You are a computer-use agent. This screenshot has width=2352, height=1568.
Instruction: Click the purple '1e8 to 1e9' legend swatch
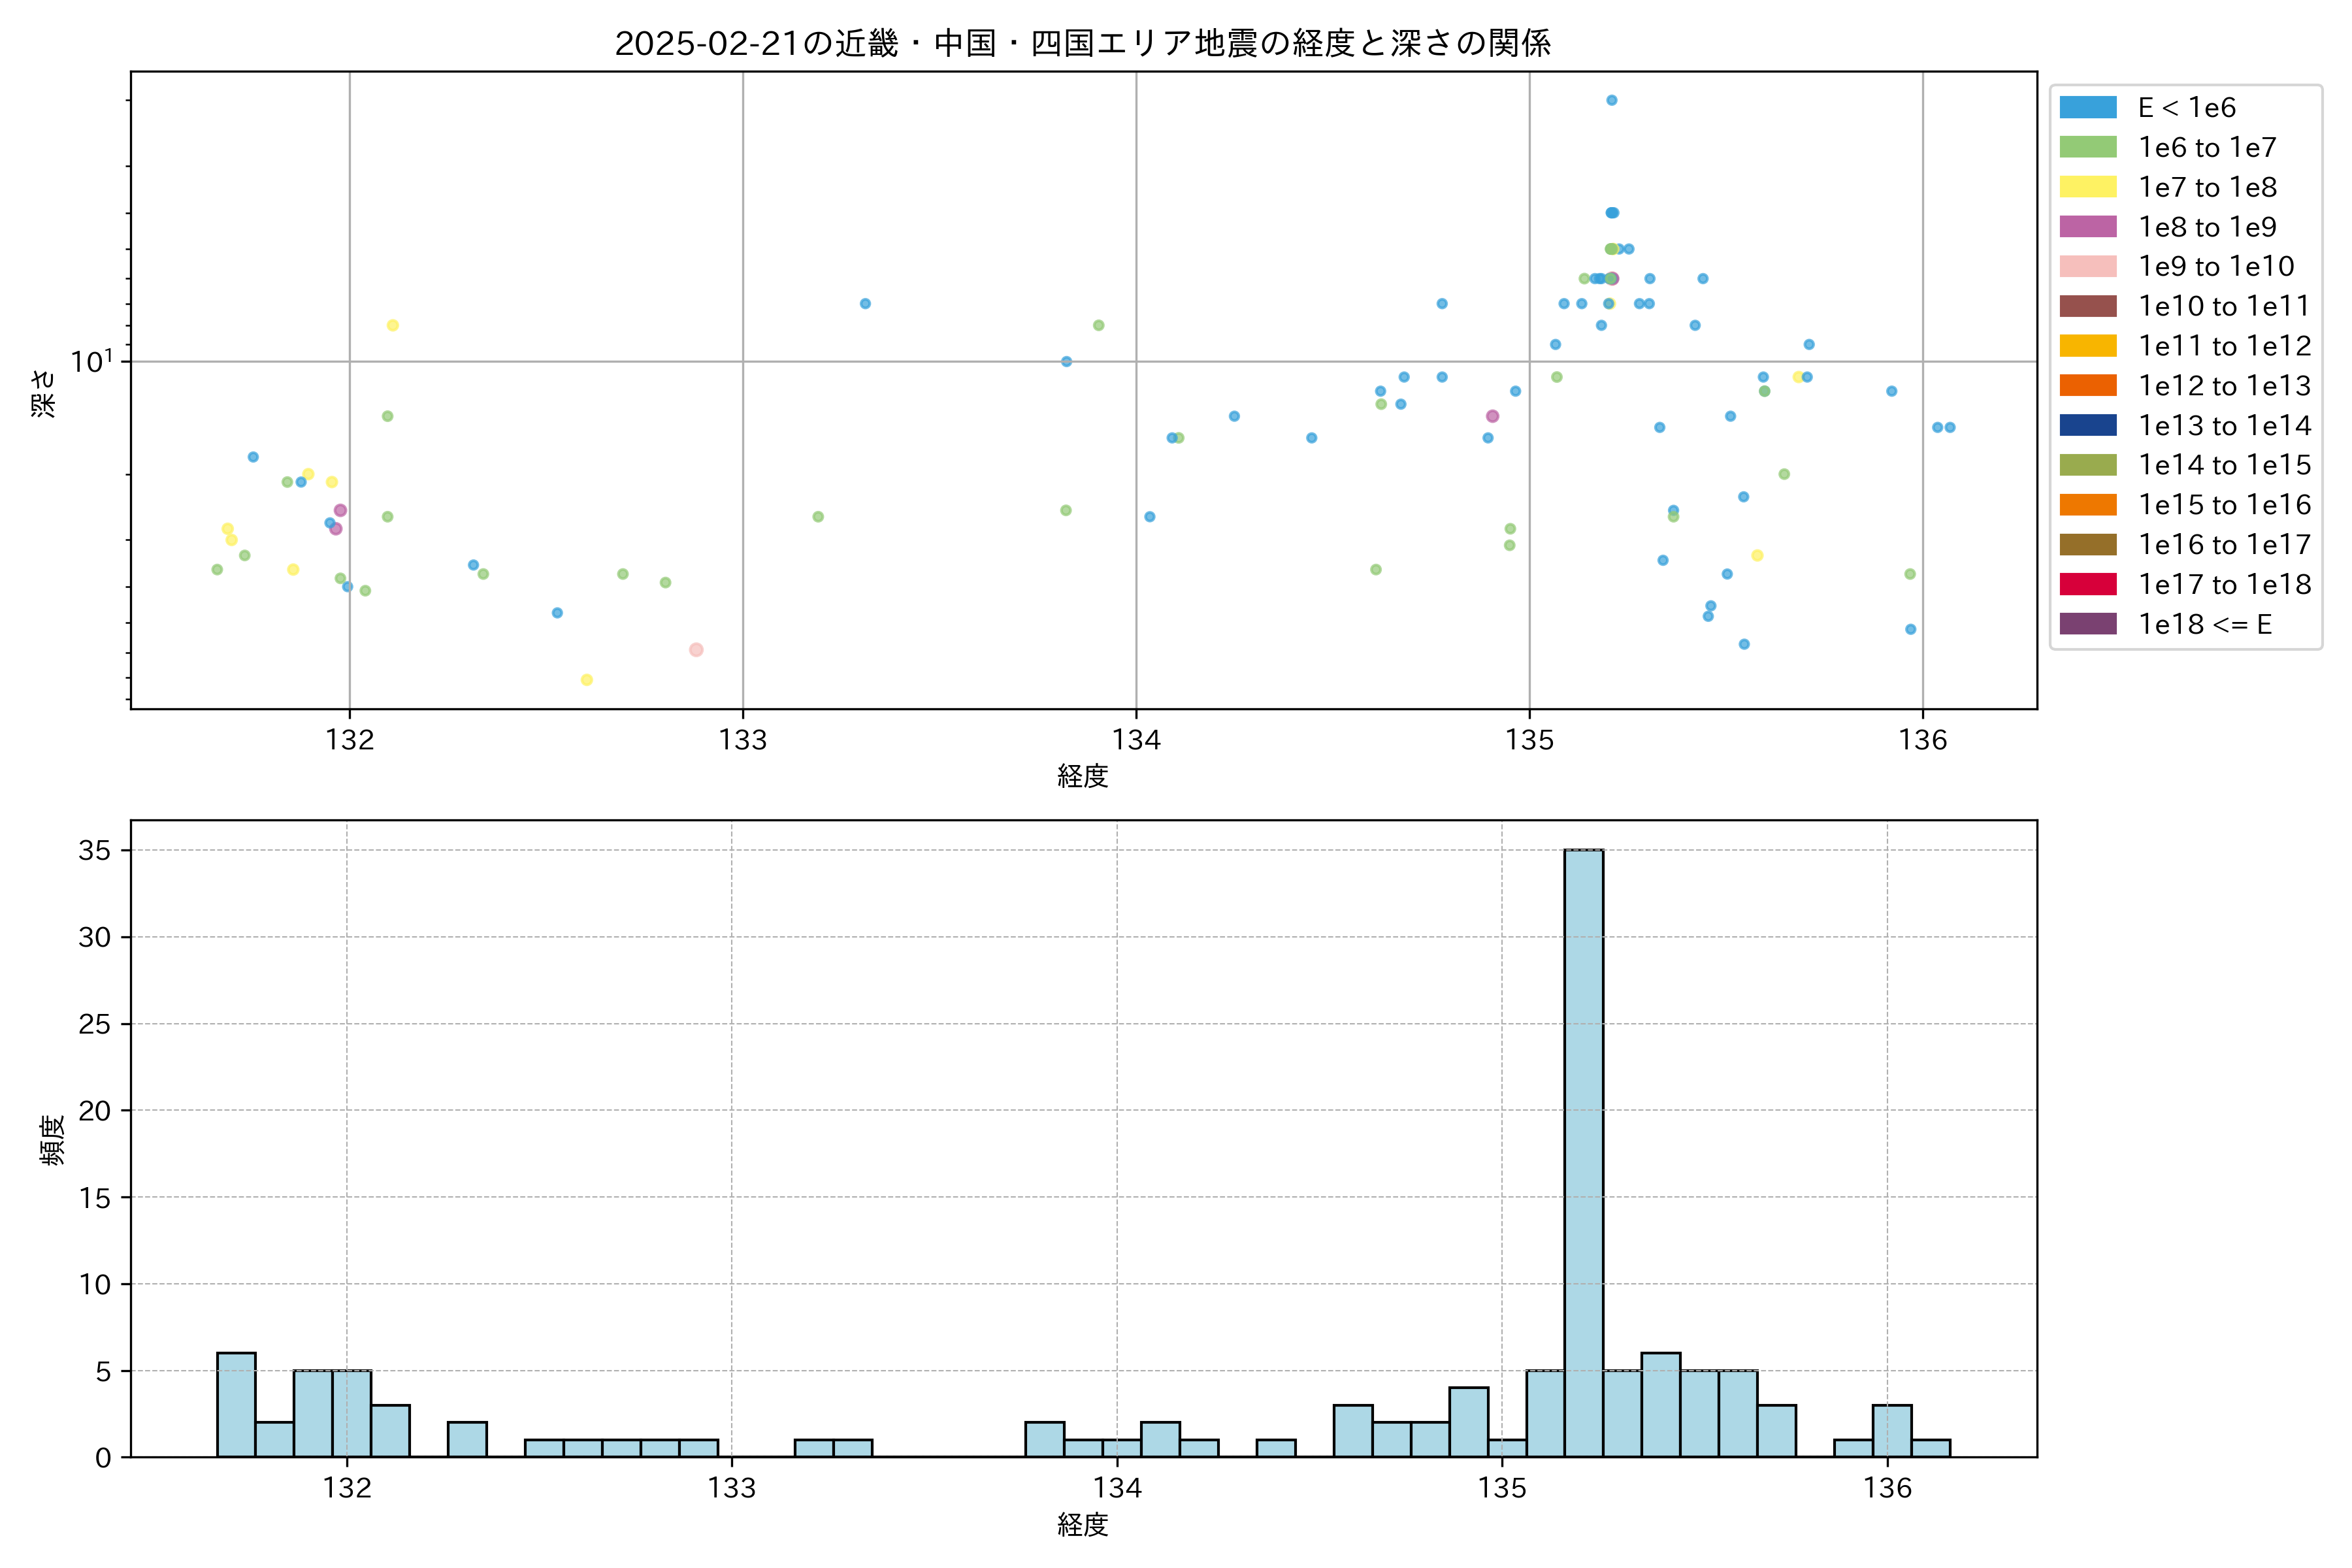2087,227
